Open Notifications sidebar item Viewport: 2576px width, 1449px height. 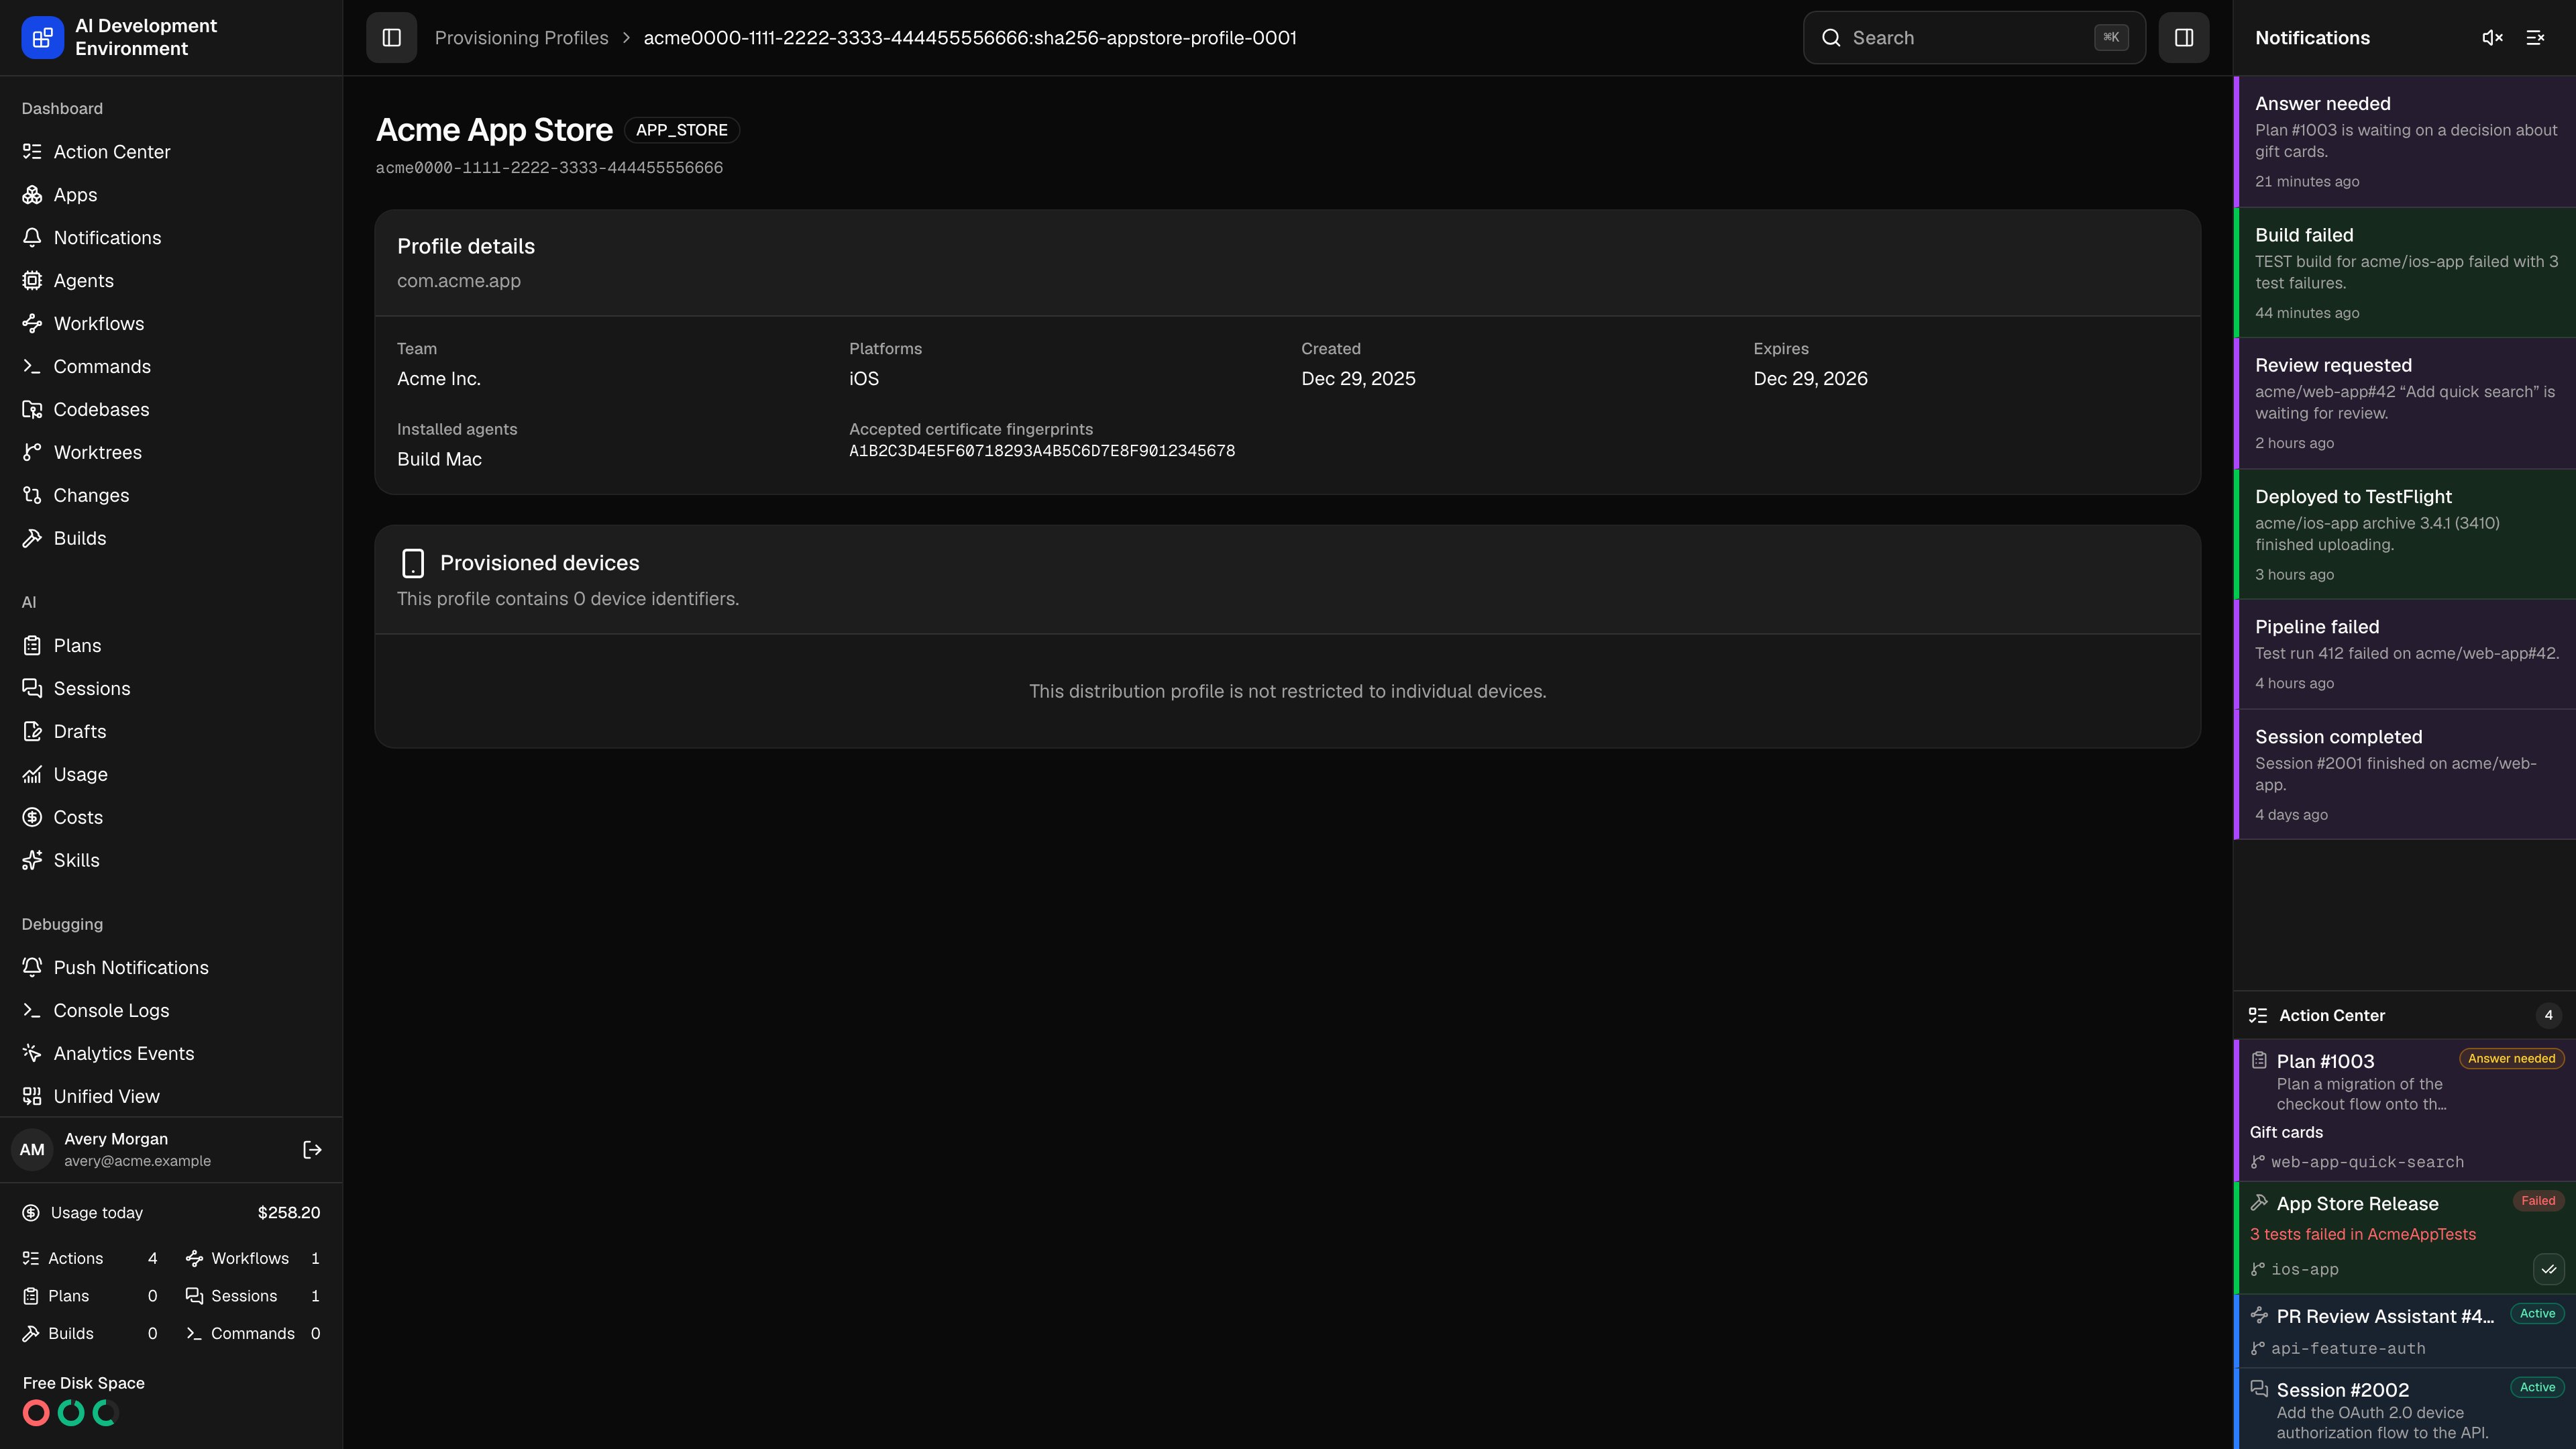click(171, 238)
